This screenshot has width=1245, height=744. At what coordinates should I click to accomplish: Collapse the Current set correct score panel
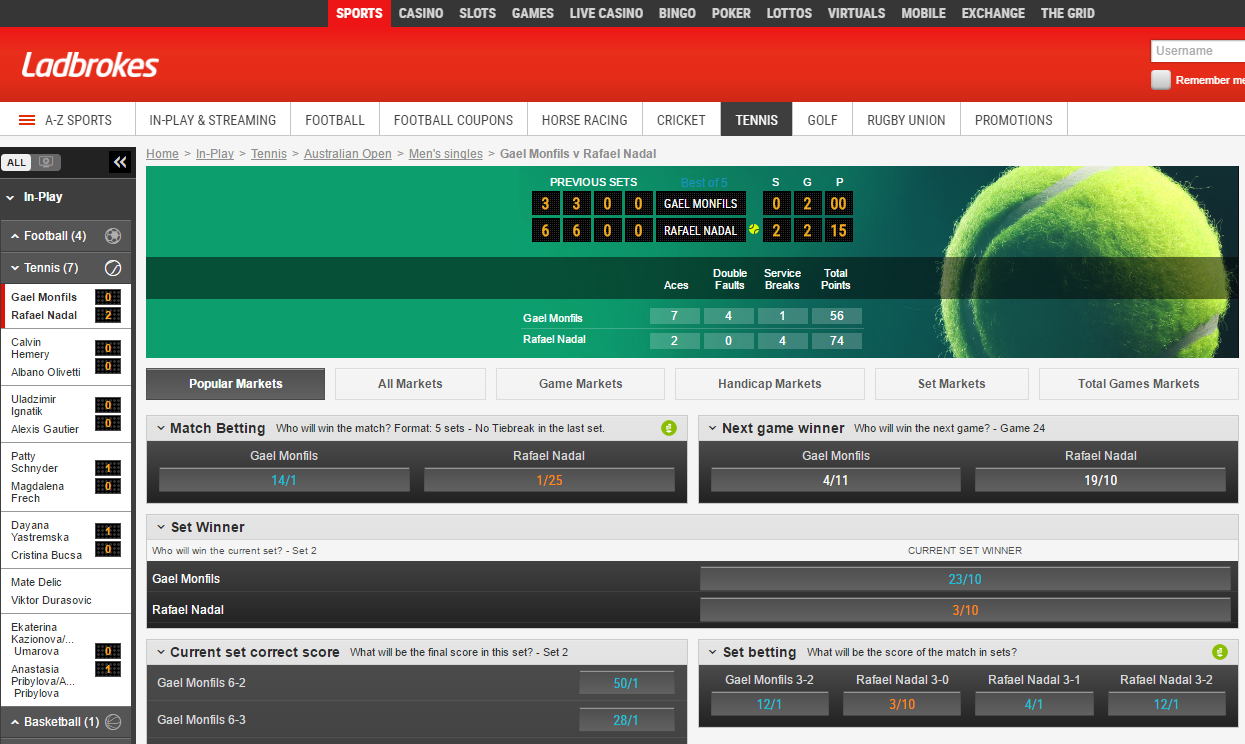pyautogui.click(x=160, y=652)
